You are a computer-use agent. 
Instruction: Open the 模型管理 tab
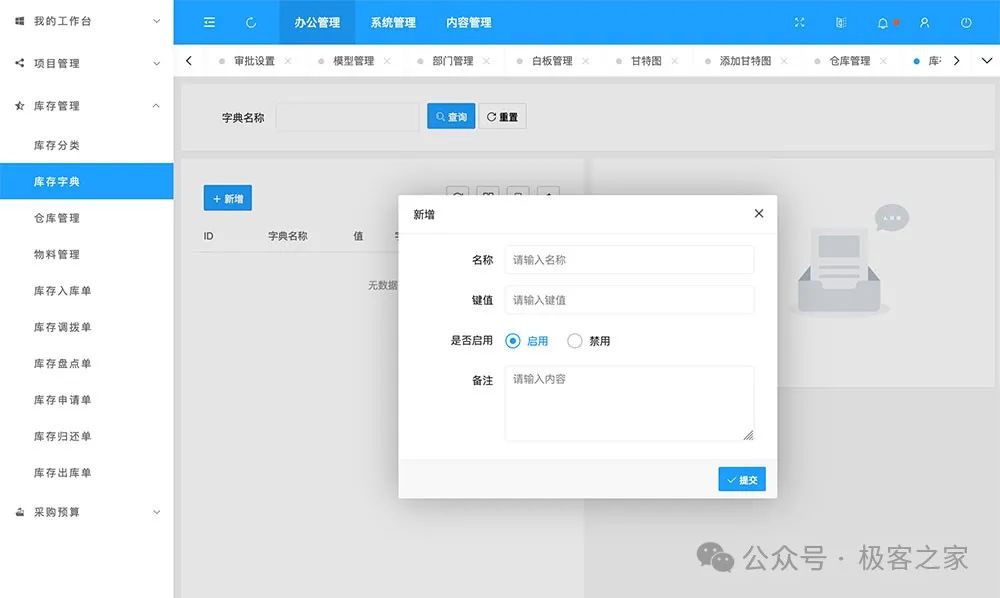coord(353,61)
